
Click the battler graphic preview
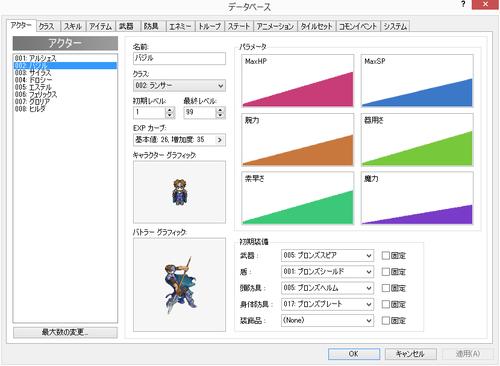click(179, 285)
